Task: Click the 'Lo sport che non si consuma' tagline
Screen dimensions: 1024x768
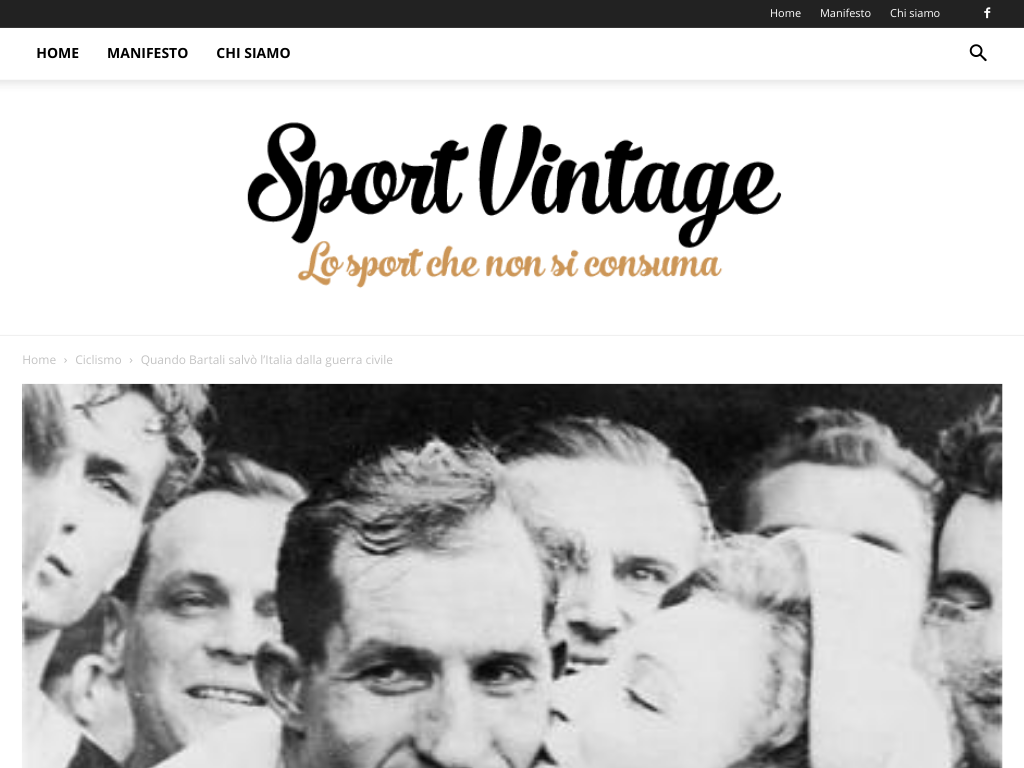Action: pyautogui.click(x=509, y=264)
